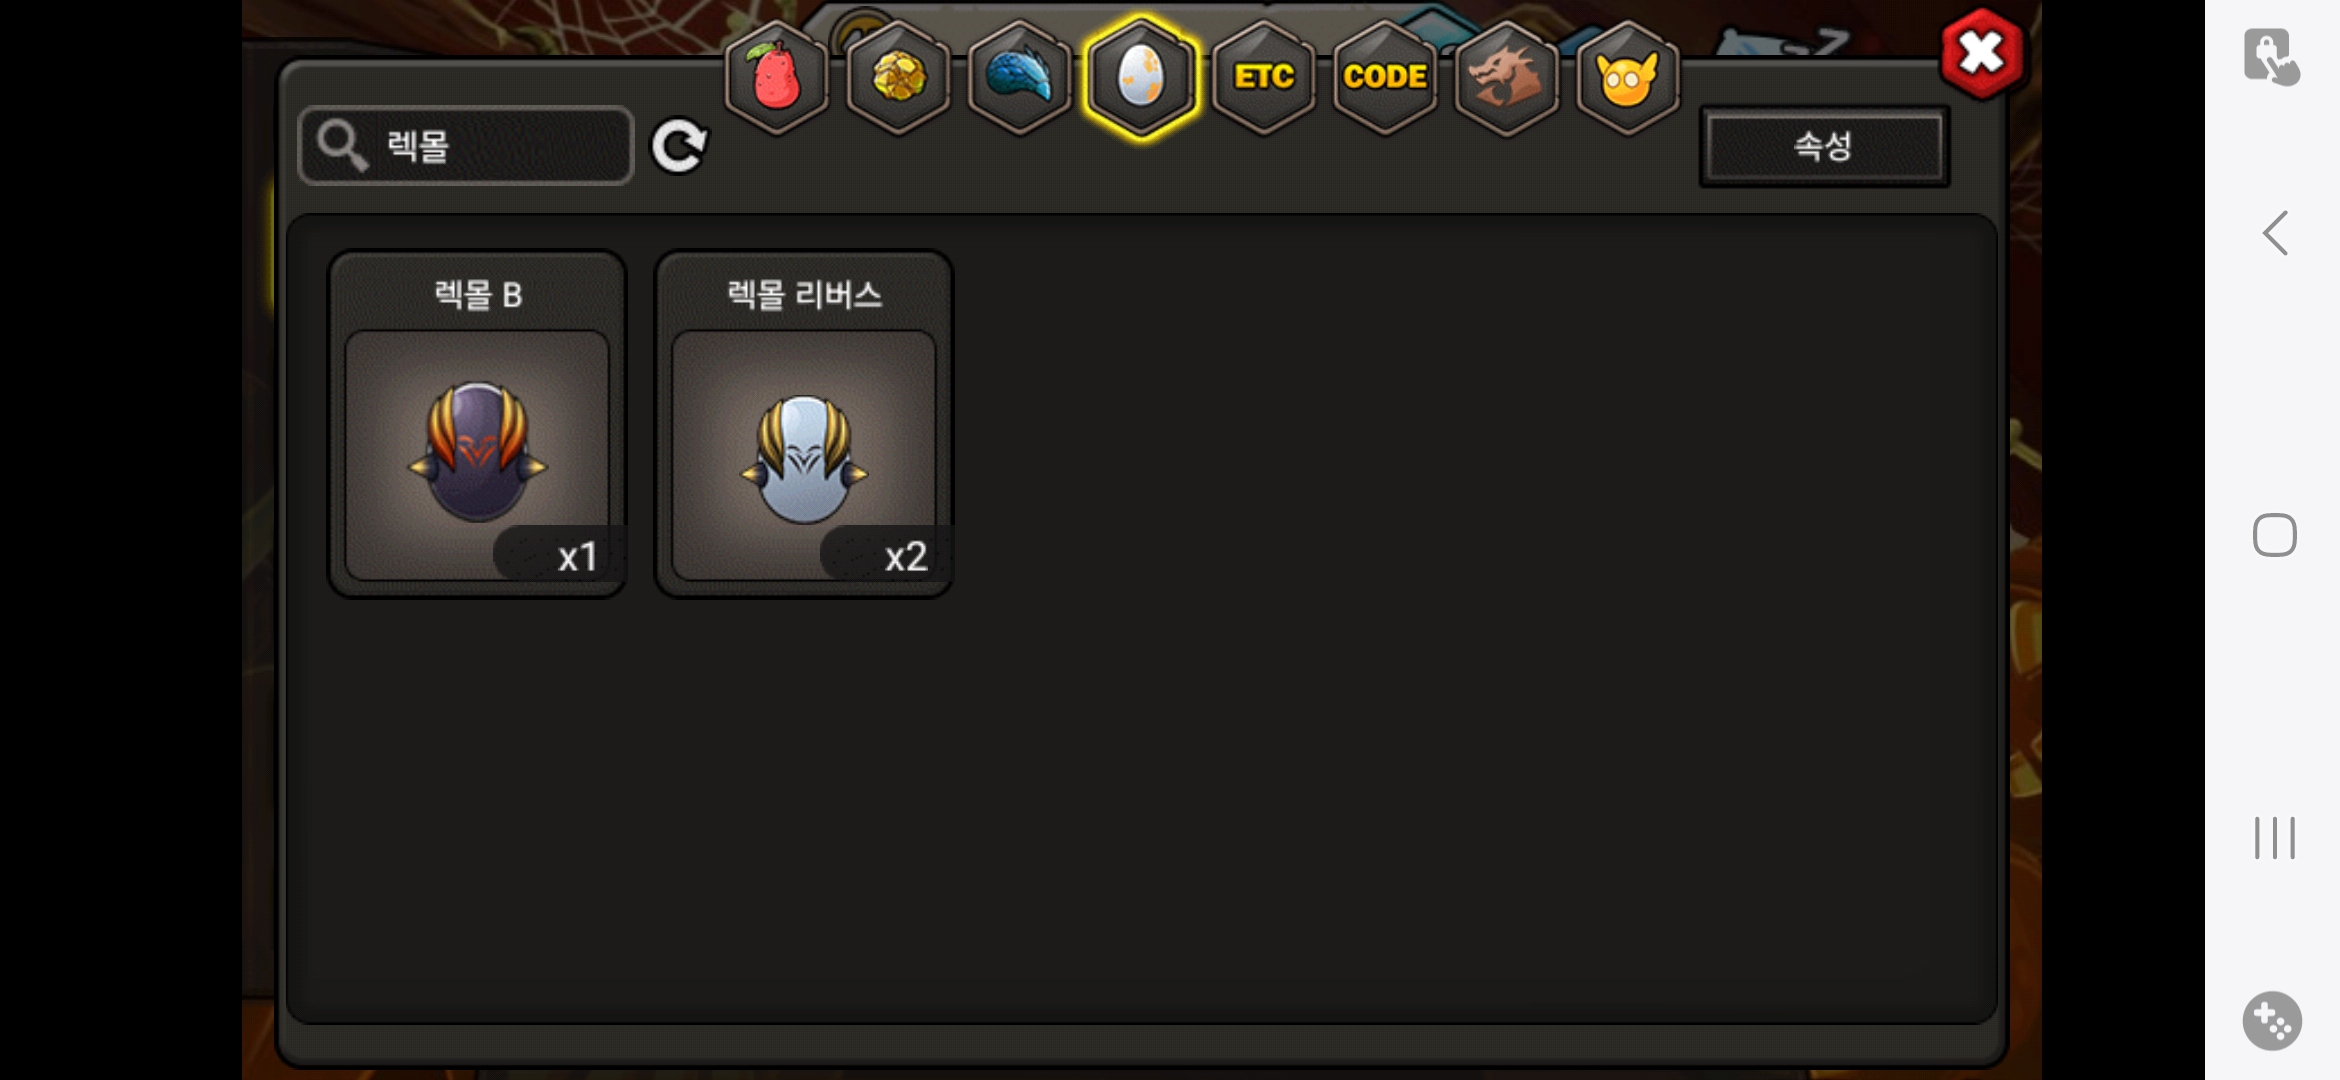Select the 렉몰 B egg card

[x=477, y=424]
